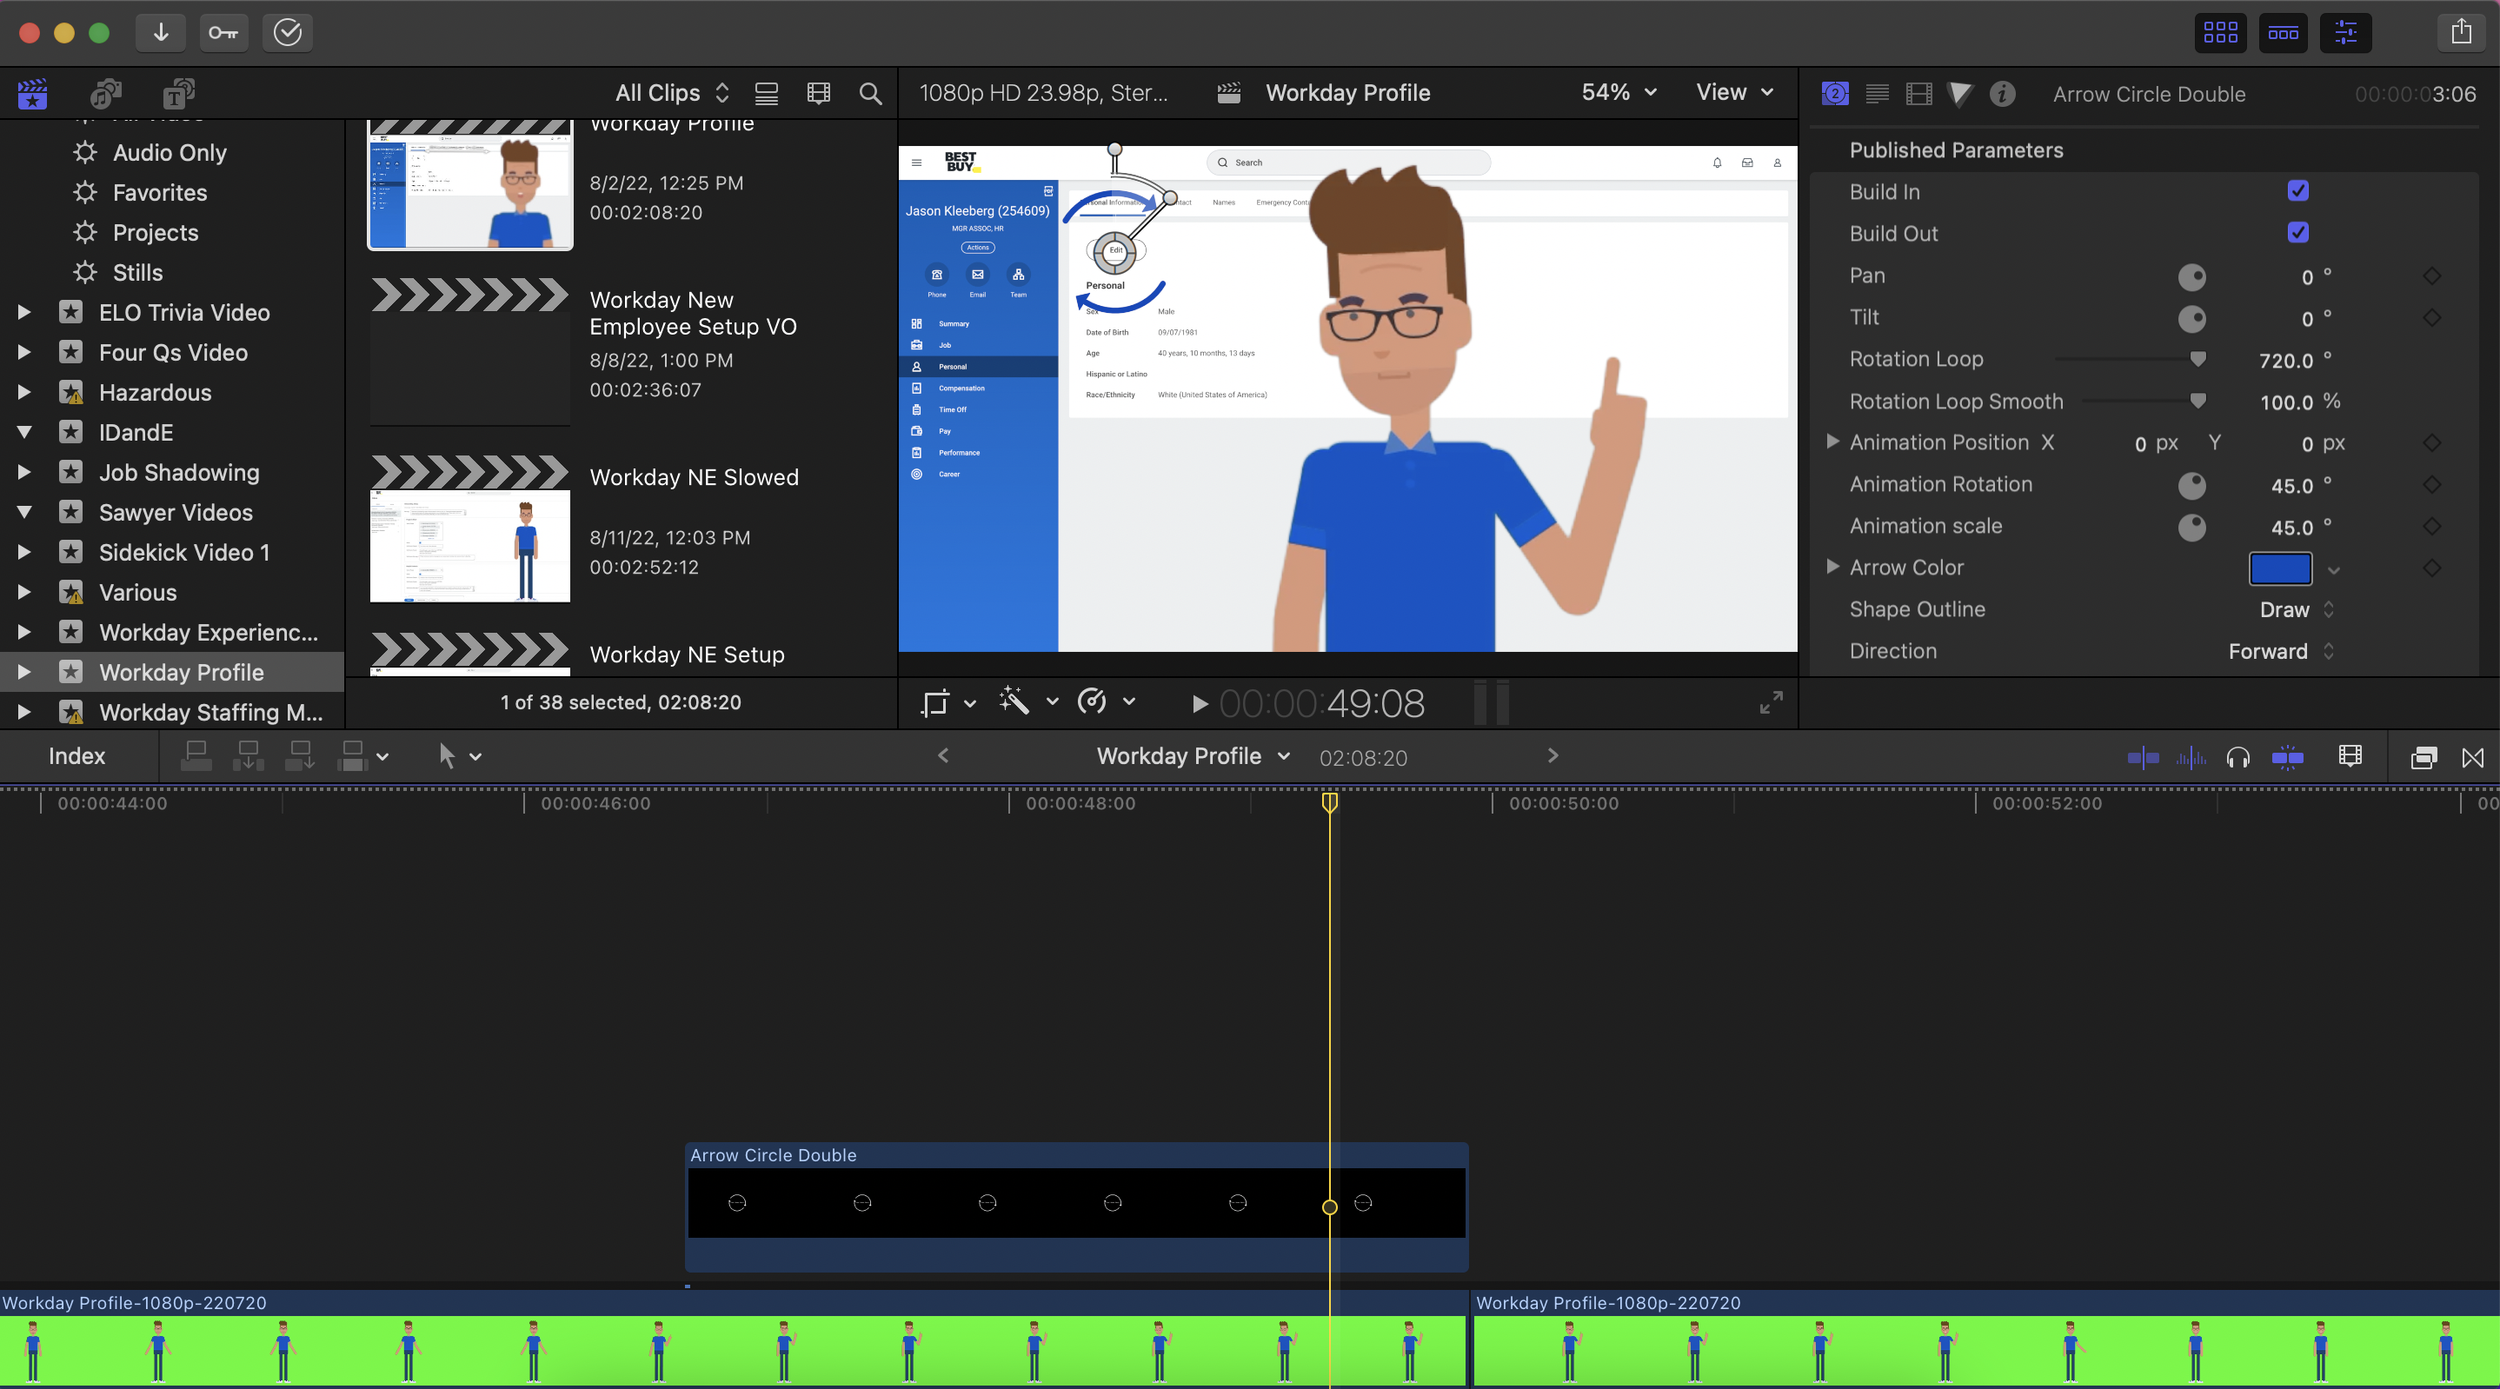Disable the Build Out checkbox
Screen dimensions: 2500x1389
(x=2298, y=233)
